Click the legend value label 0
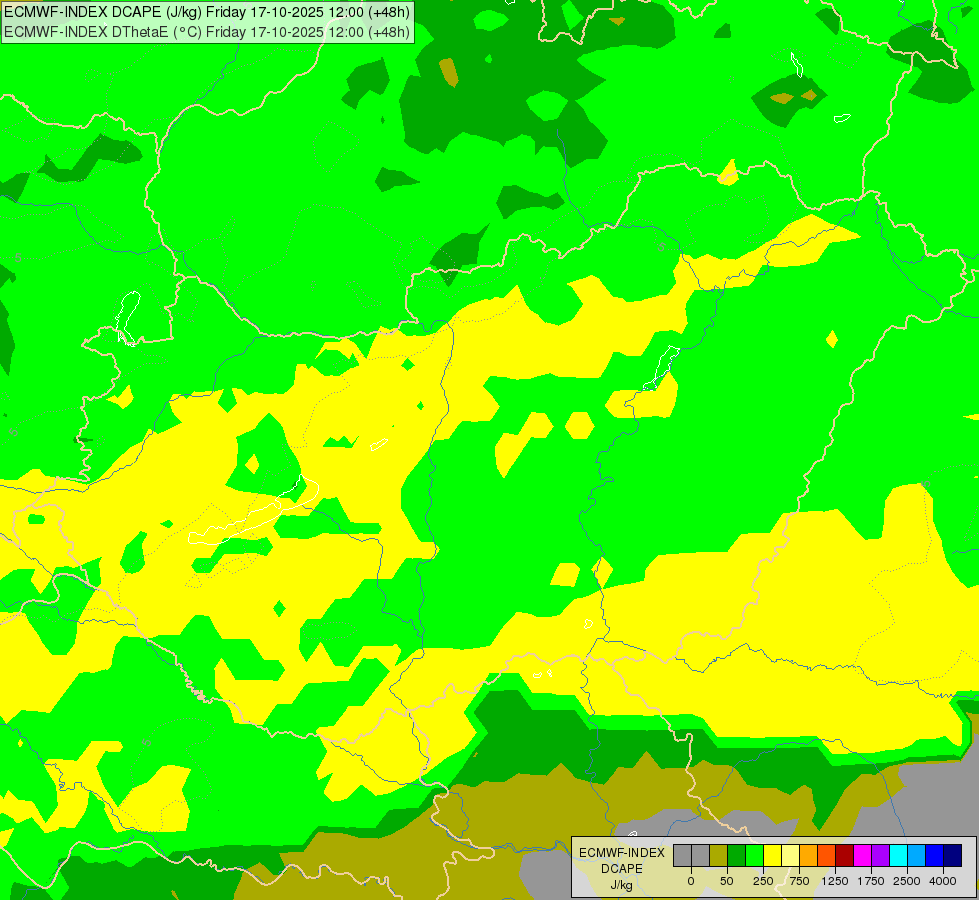979x900 pixels. 691,881
